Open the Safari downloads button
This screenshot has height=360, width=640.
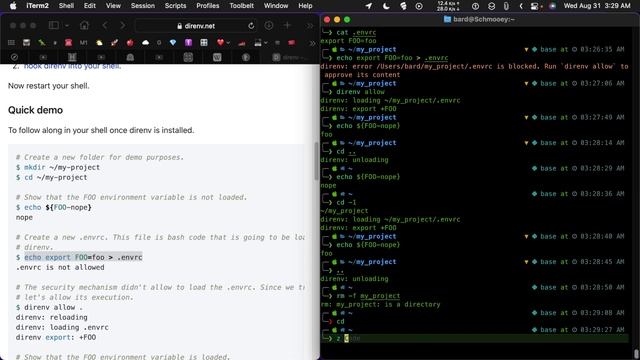coord(269,25)
